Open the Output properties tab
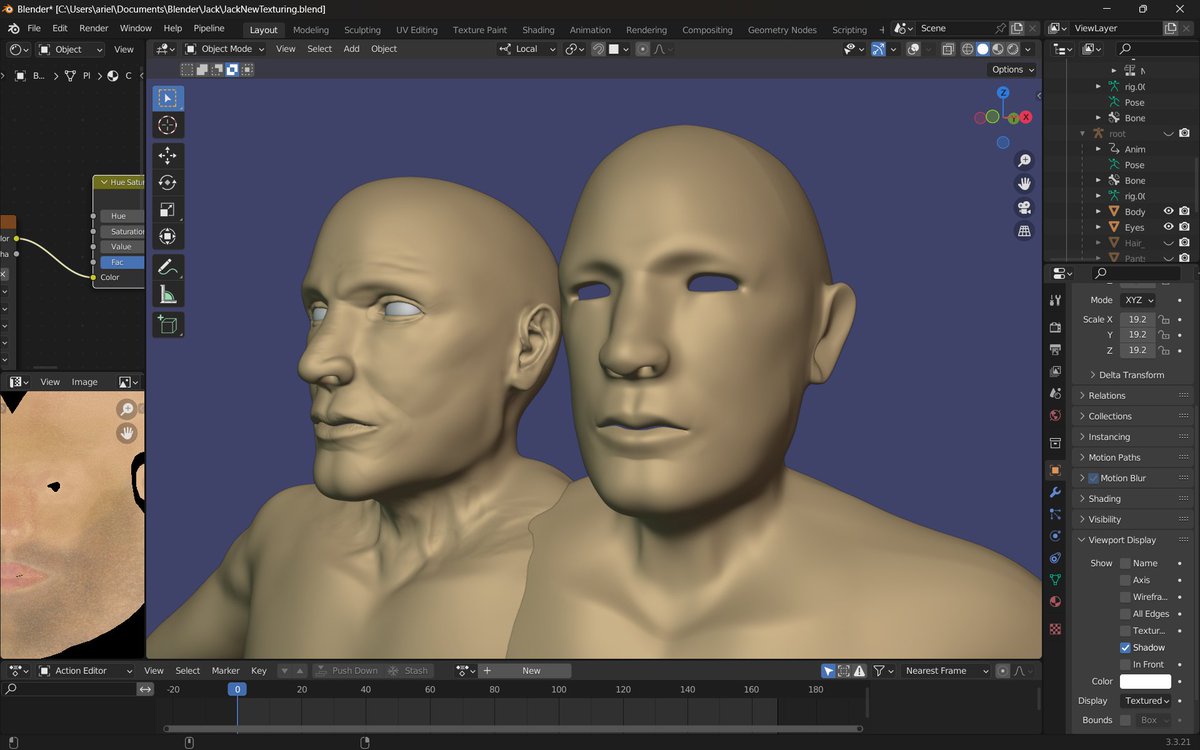This screenshot has width=1200, height=750. tap(1055, 350)
